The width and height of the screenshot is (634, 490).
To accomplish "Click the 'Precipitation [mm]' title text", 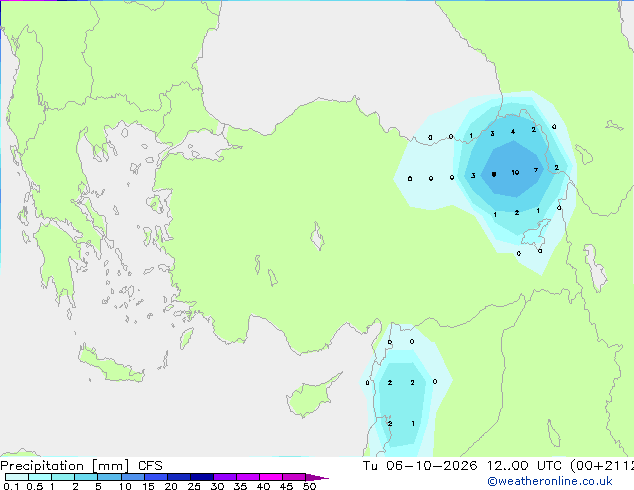I will 65,466.
